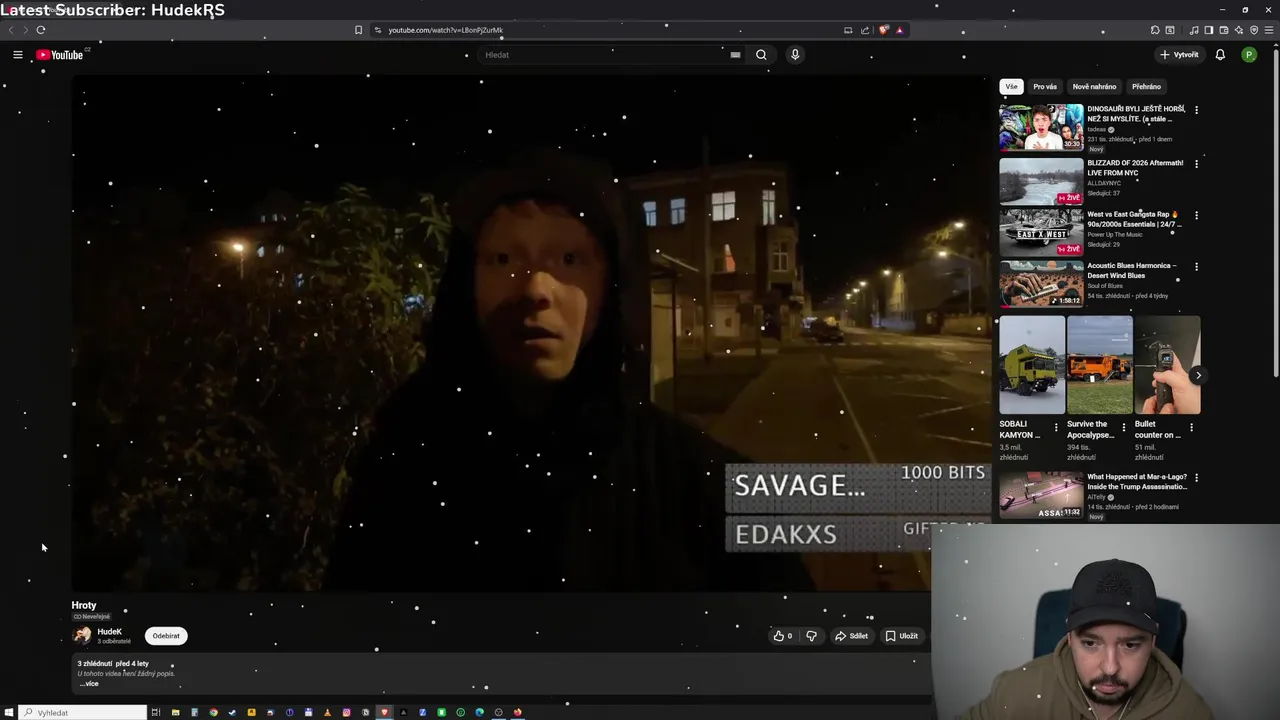The image size is (1280, 720).
Task: Start voice search with the microphone
Action: click(795, 55)
